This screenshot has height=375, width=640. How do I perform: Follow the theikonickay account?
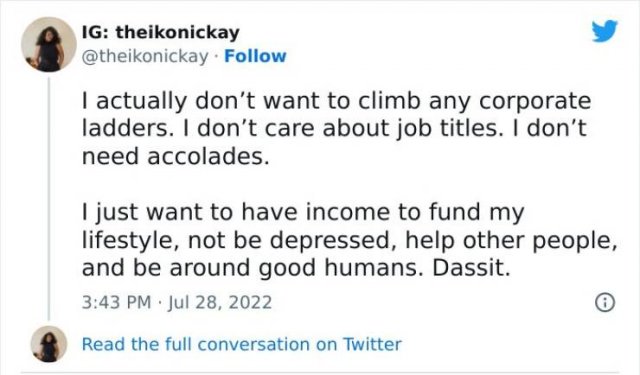coord(256,56)
